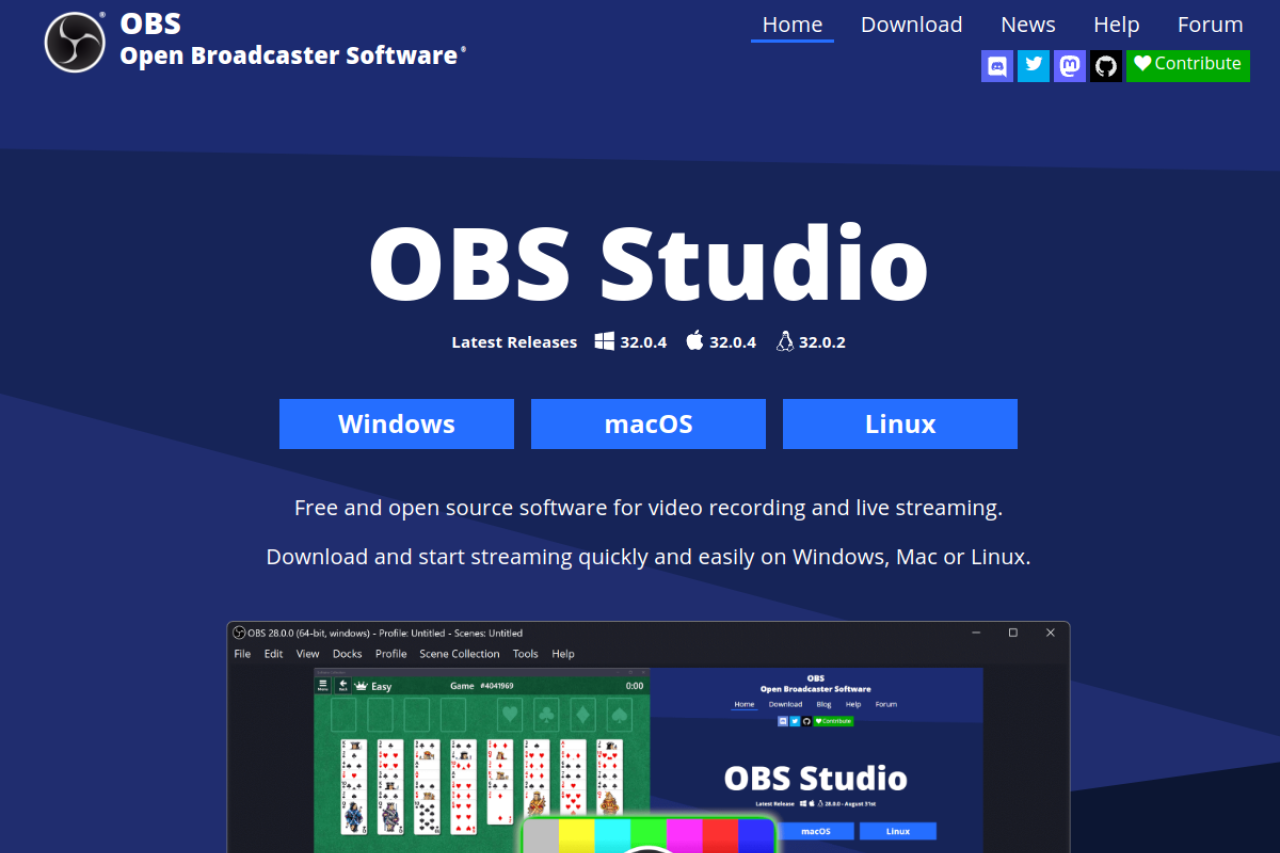Open the Discord chat icon

click(996, 66)
